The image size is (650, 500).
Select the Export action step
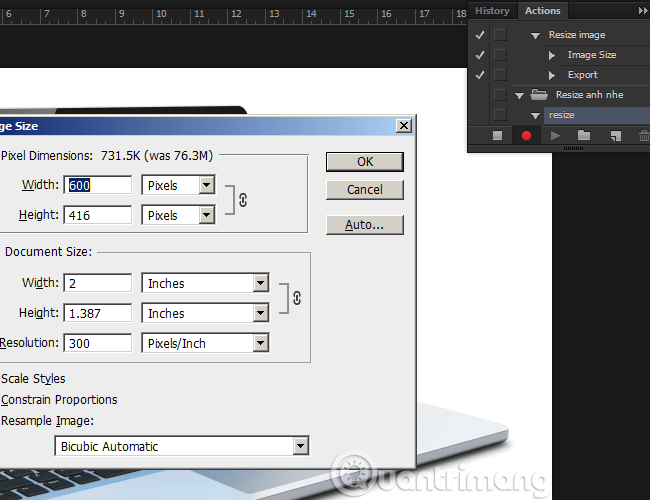coord(582,75)
